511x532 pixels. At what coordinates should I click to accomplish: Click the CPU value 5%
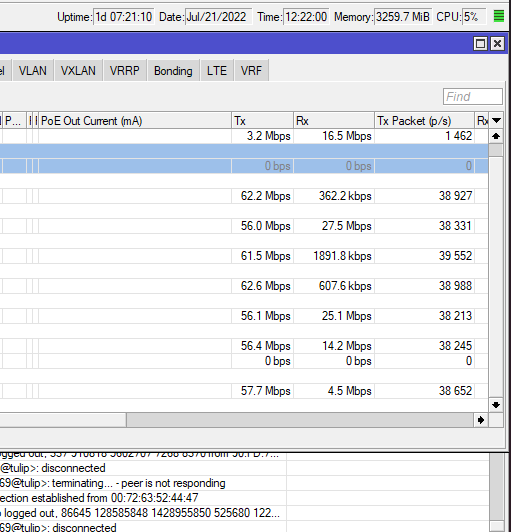[474, 17]
